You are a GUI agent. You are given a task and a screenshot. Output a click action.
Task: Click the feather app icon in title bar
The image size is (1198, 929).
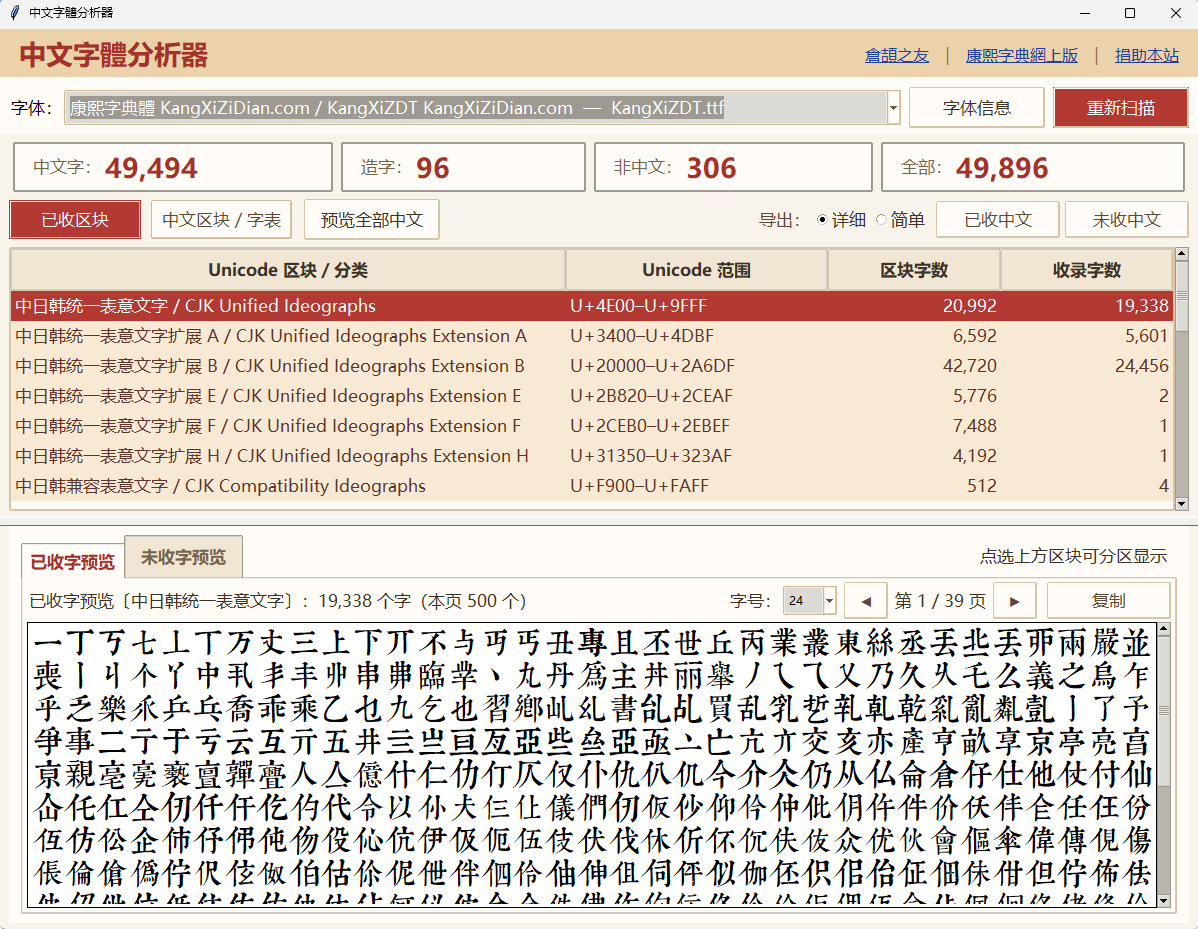(x=15, y=13)
